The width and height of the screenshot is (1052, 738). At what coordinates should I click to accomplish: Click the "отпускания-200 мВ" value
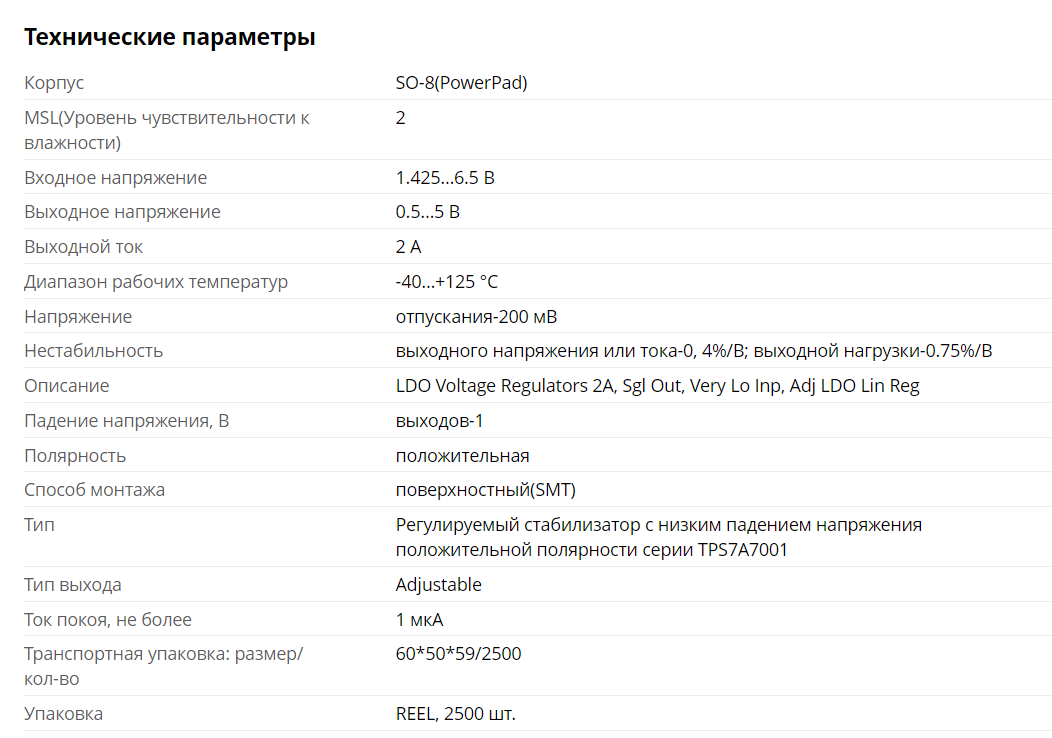pyautogui.click(x=476, y=317)
